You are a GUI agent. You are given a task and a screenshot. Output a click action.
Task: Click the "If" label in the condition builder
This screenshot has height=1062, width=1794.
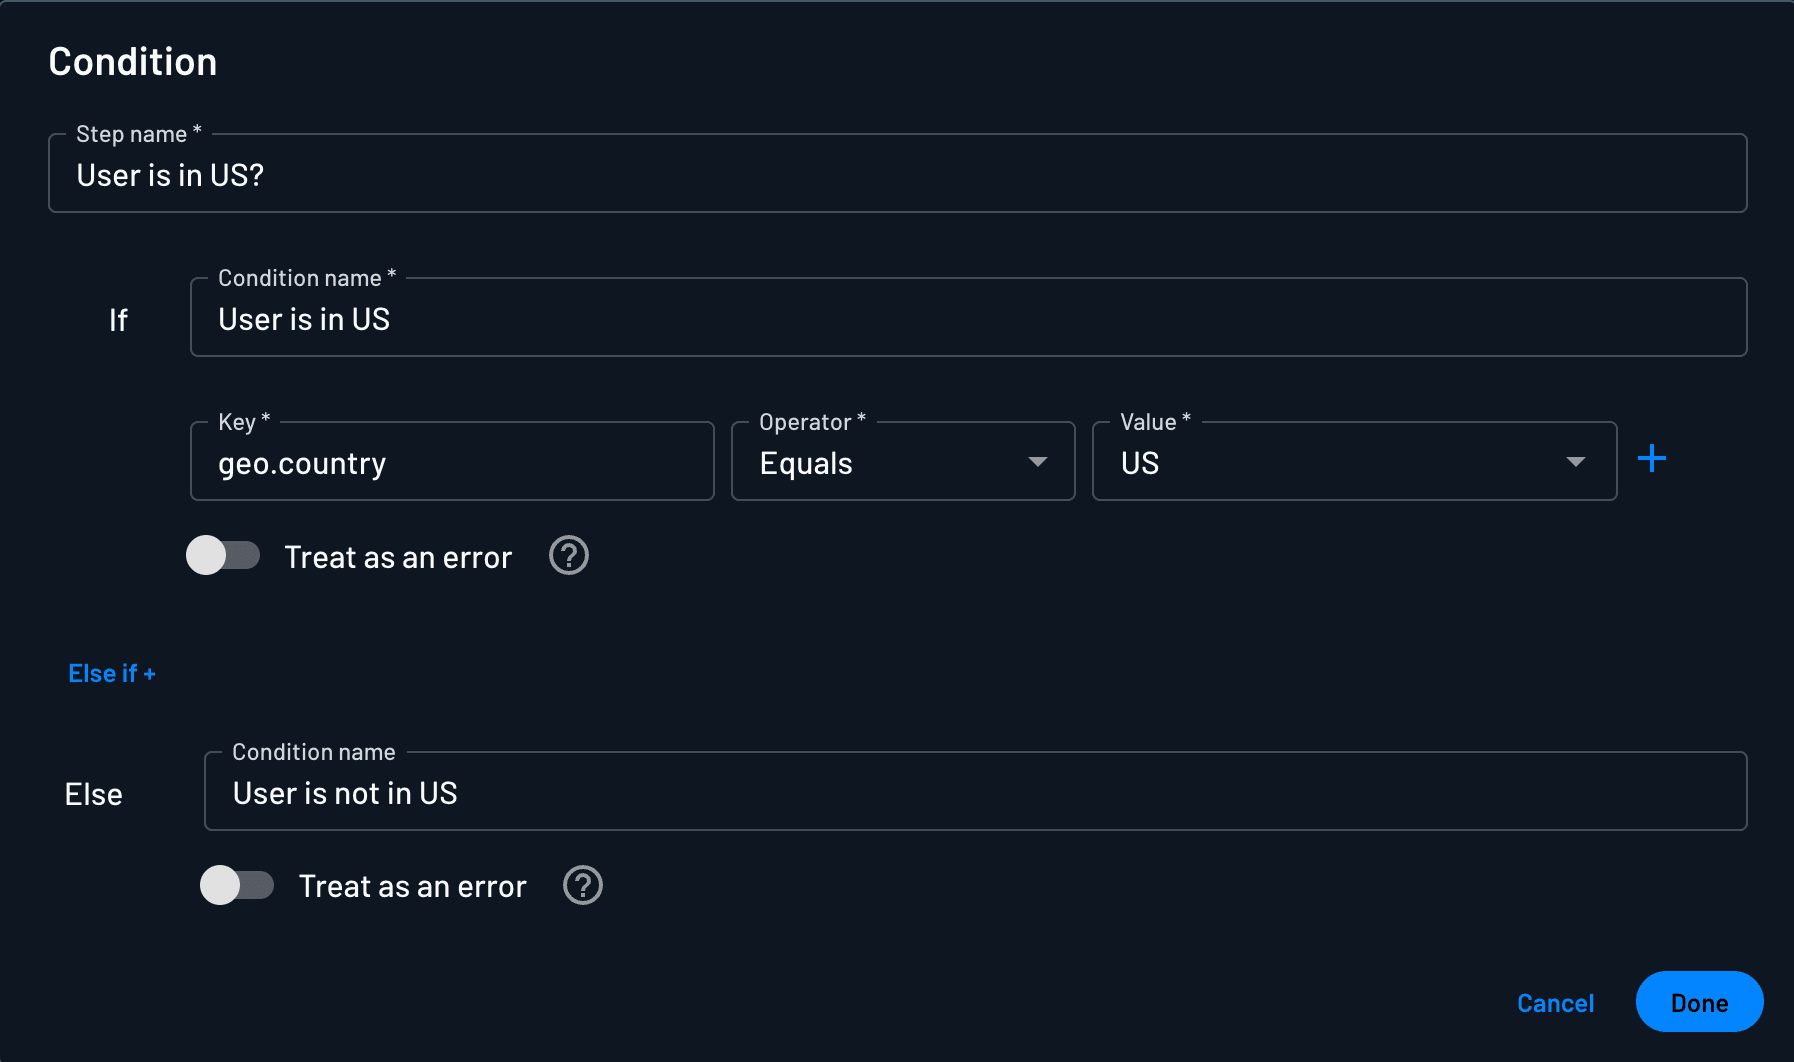click(x=118, y=319)
